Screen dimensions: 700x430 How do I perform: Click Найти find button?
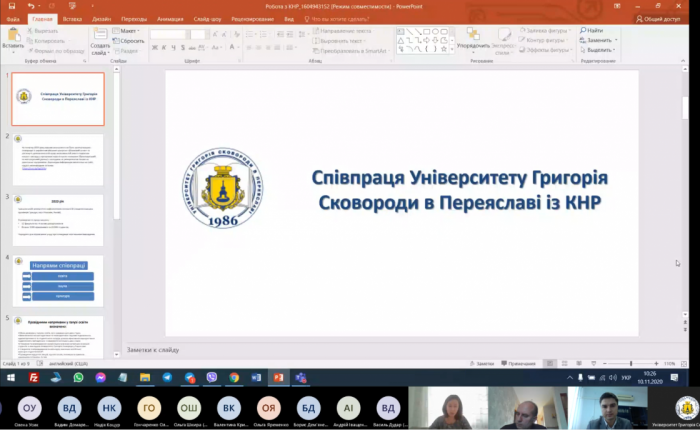pyautogui.click(x=592, y=30)
